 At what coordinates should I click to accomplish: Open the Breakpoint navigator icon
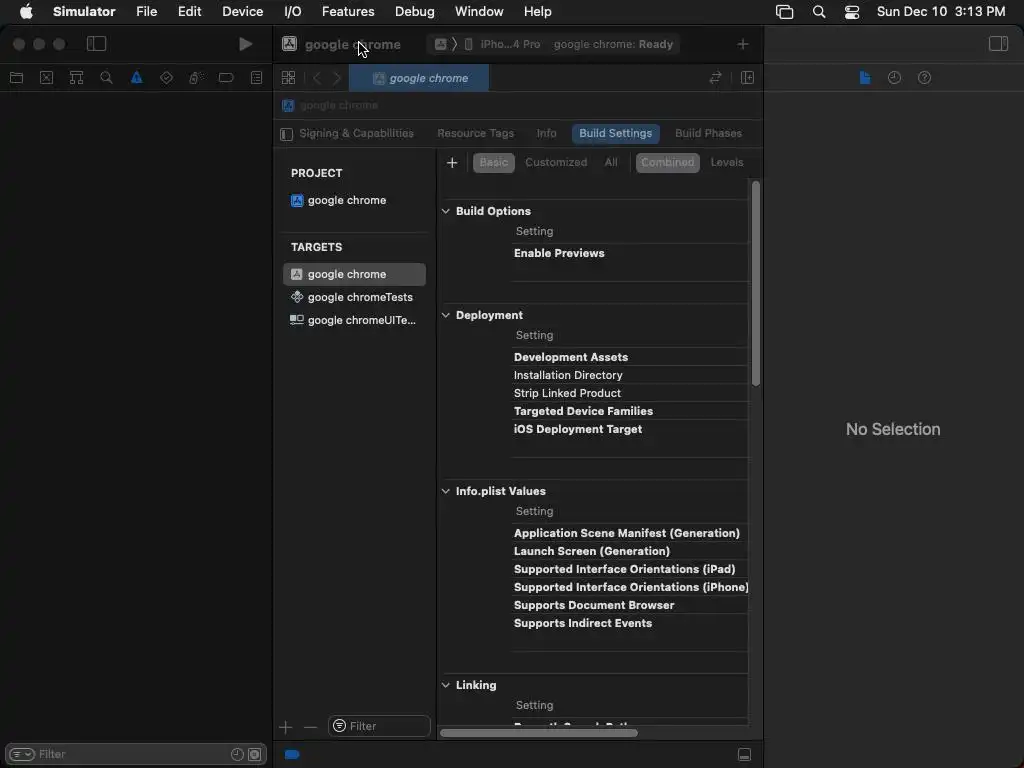tap(226, 78)
